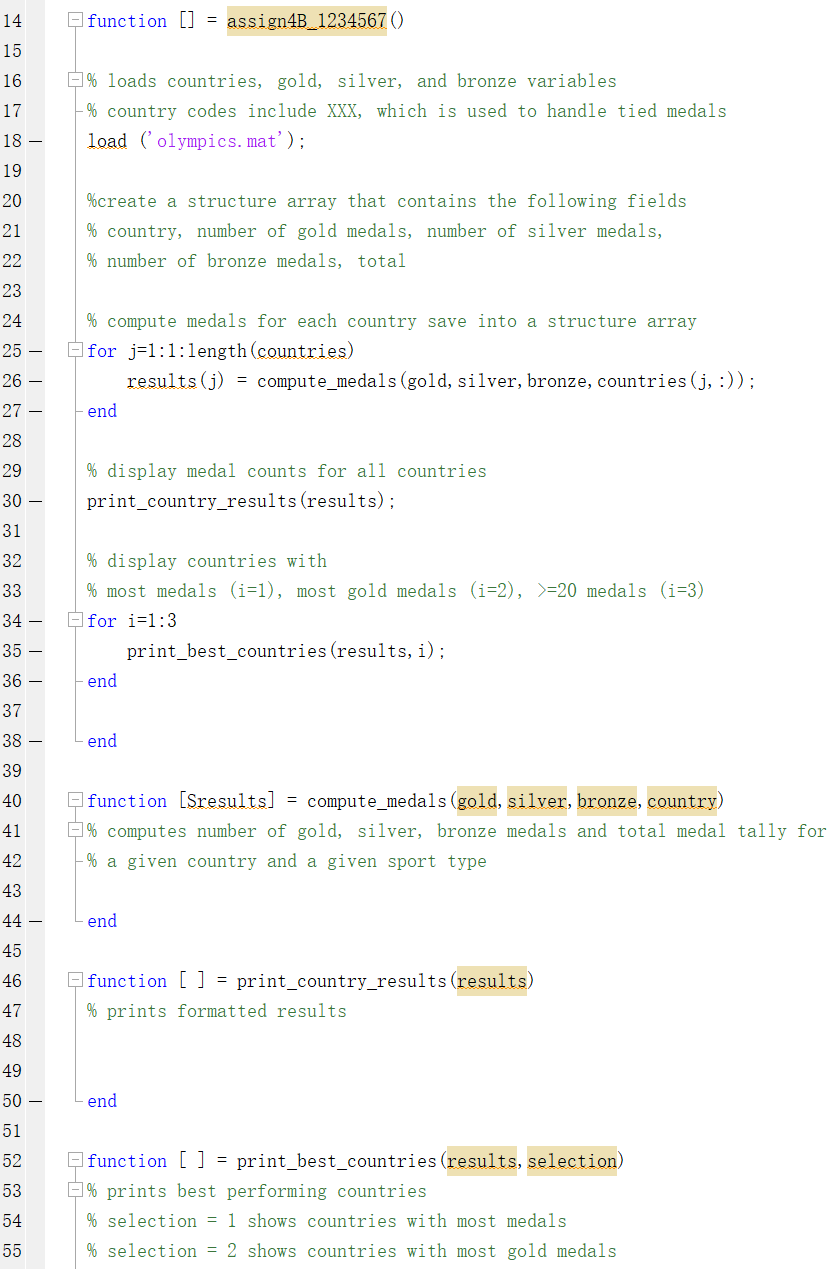Collapse the comment fold on line 53
This screenshot has width=829, height=1269.
click(75, 1191)
